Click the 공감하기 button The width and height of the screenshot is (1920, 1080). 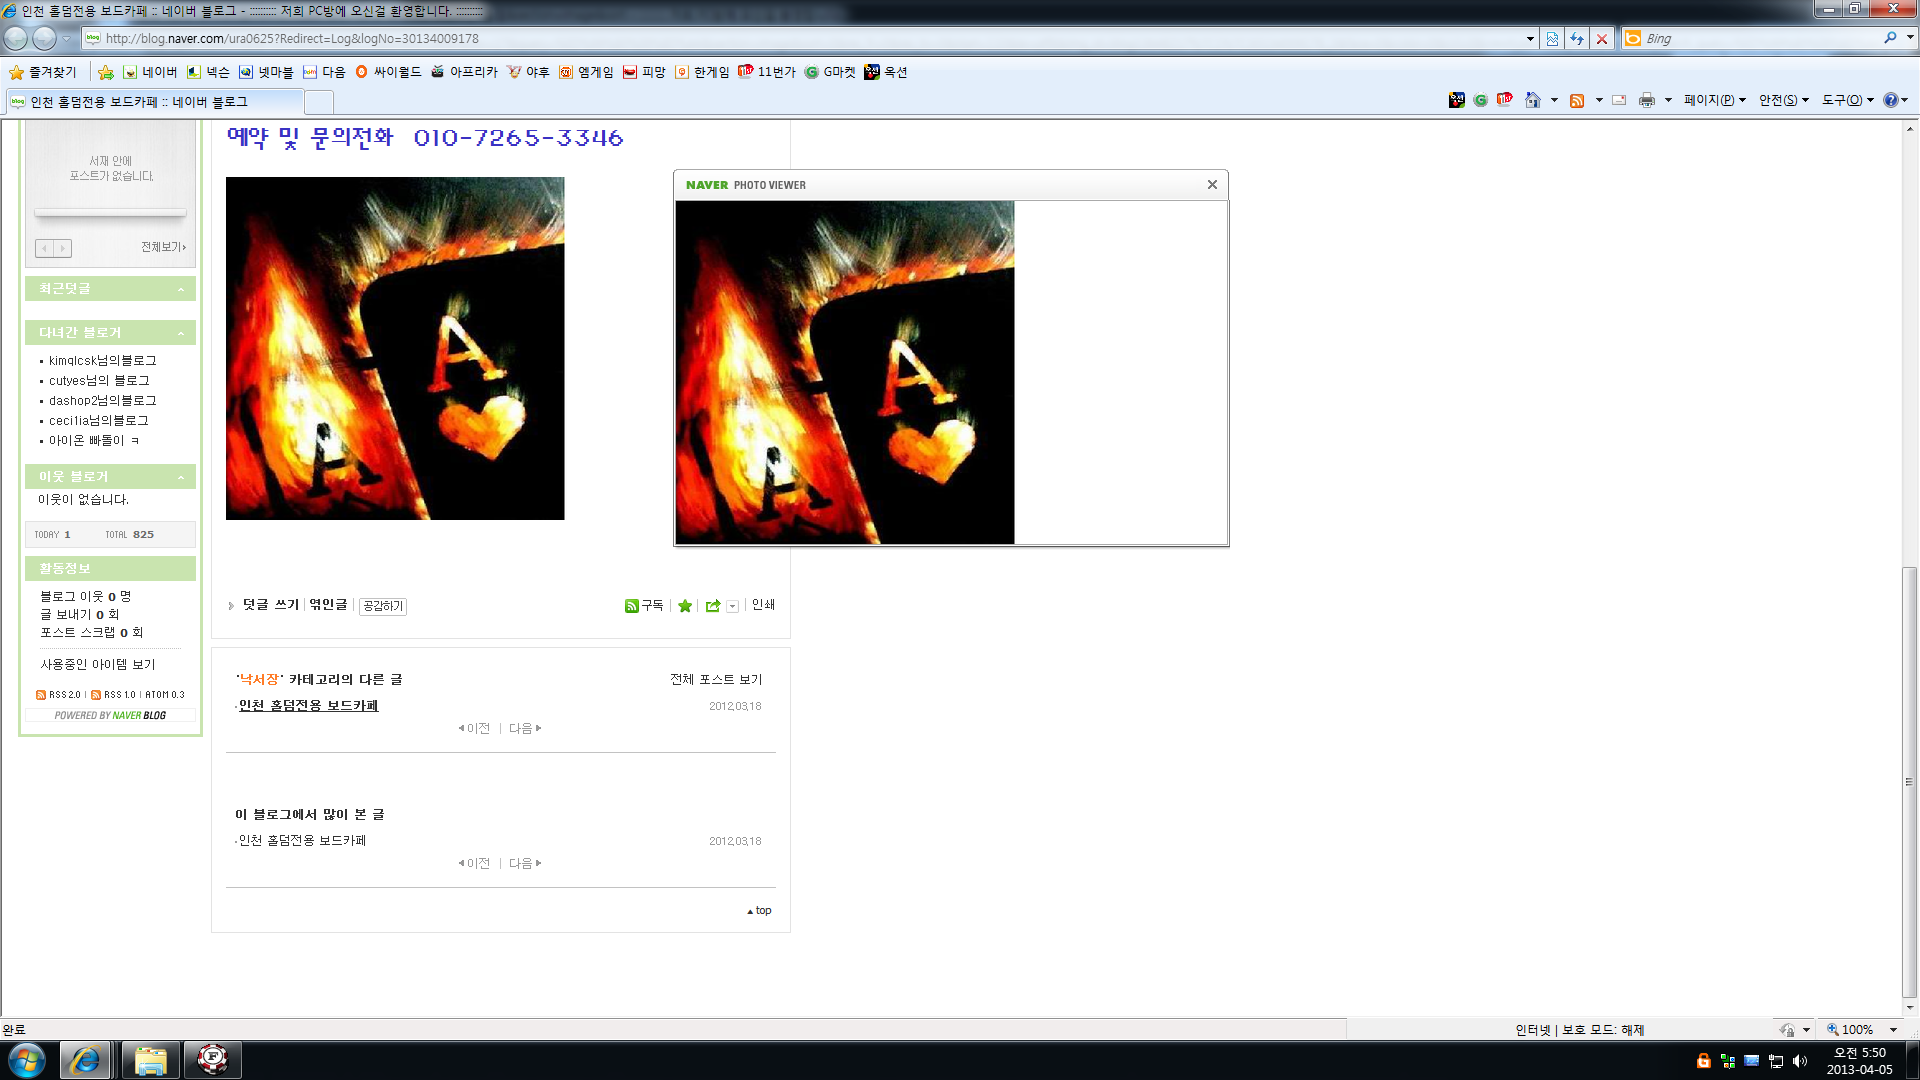pos(383,606)
